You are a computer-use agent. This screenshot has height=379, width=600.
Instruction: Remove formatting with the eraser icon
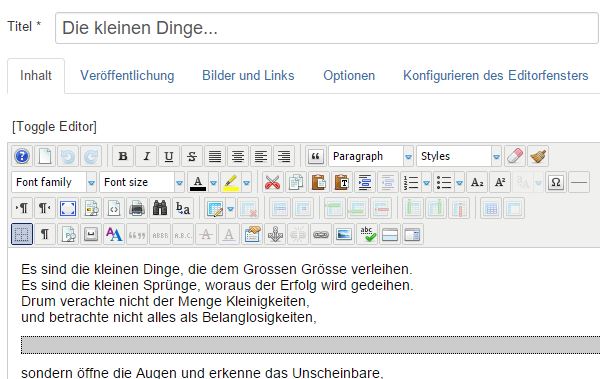[x=515, y=156]
